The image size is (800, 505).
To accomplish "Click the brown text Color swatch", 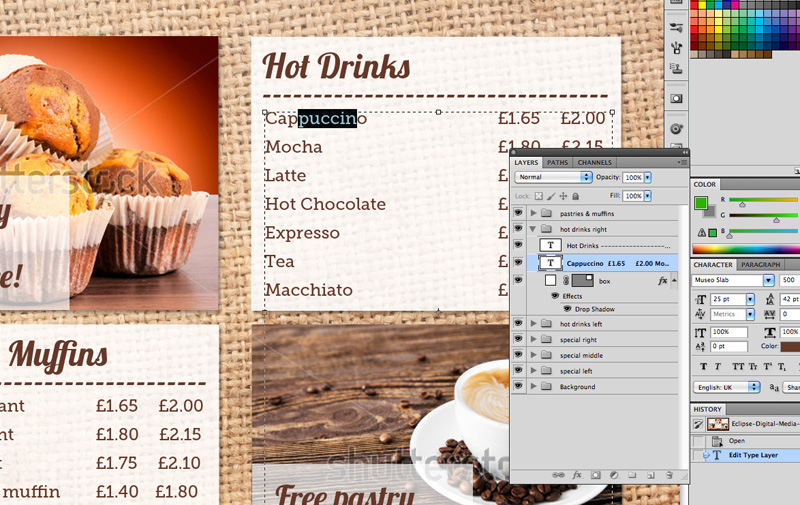I will pos(791,347).
